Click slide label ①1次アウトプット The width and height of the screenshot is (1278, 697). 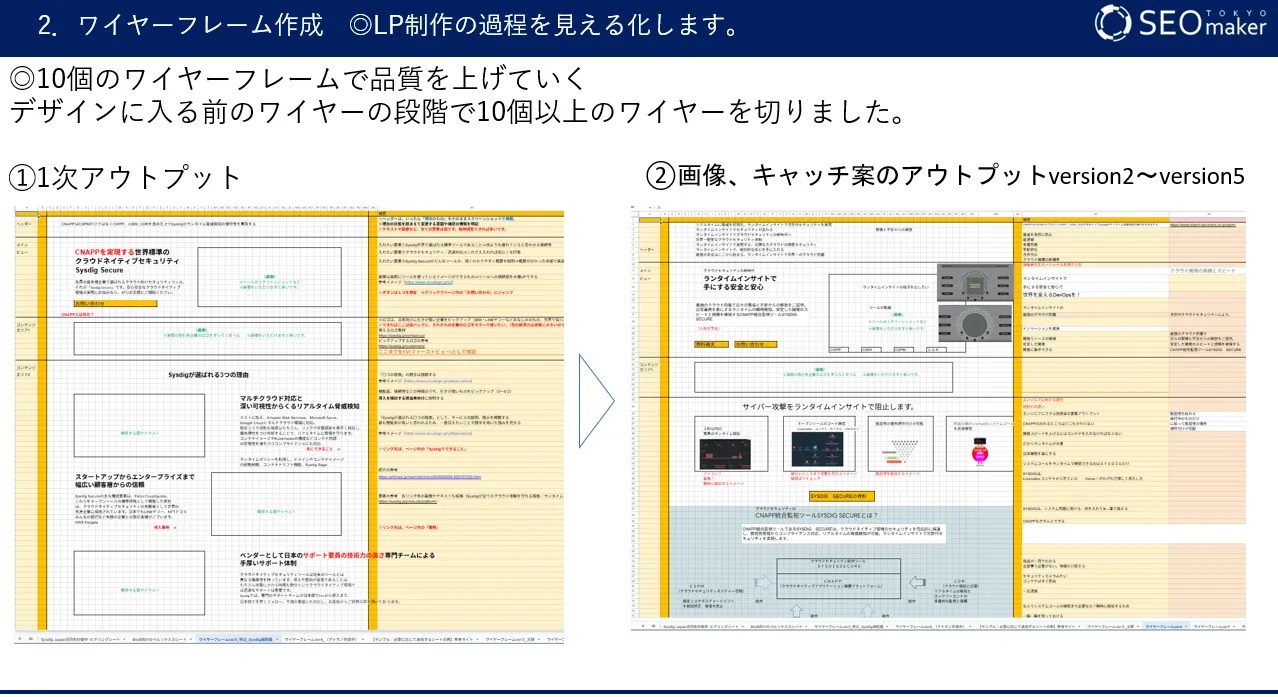[126, 178]
